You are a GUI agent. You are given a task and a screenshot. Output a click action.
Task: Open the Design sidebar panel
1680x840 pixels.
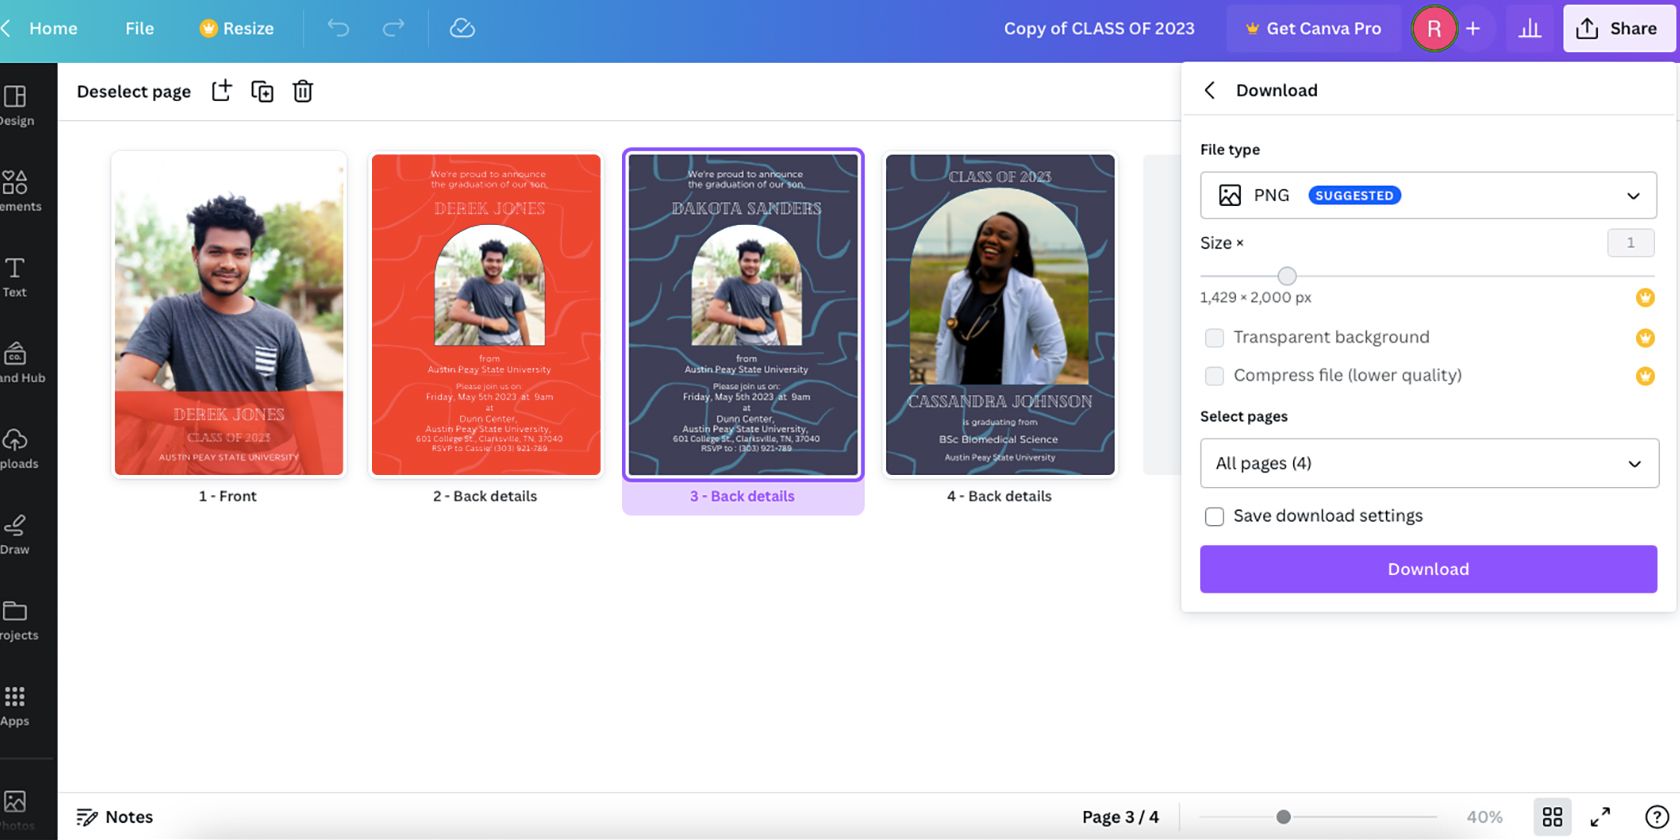tap(16, 106)
